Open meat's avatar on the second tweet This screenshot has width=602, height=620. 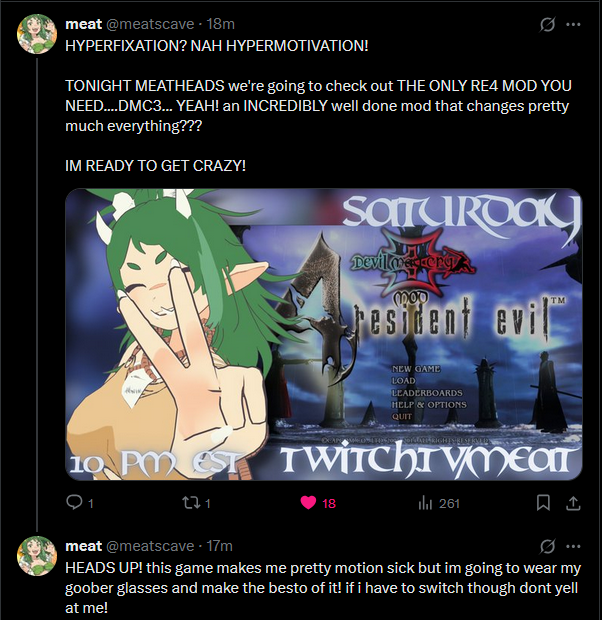[37, 556]
